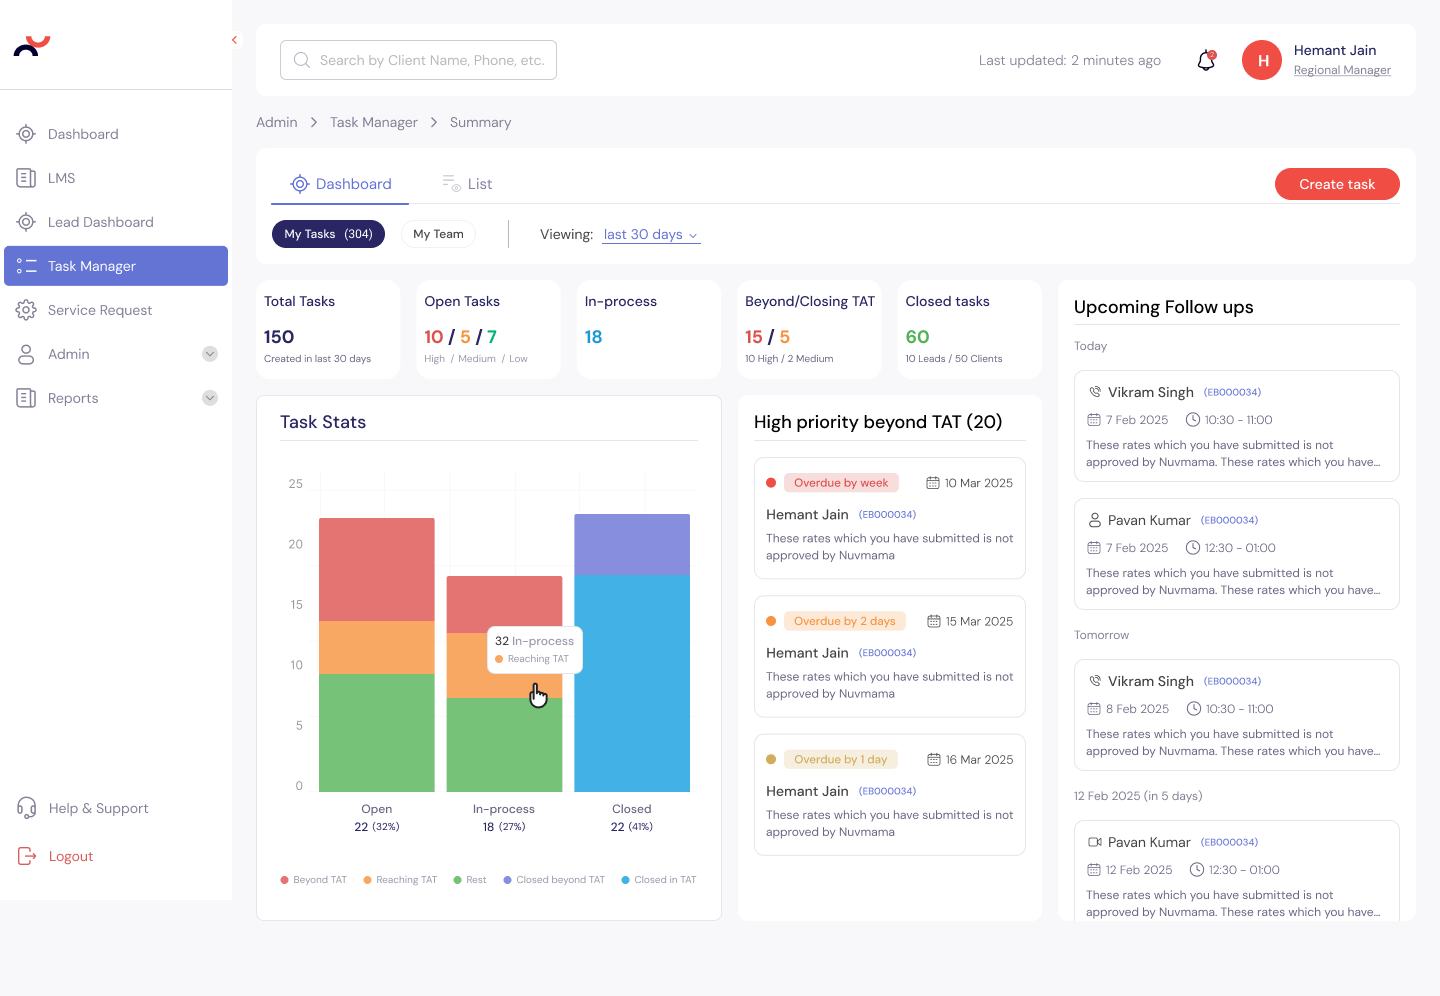The height and width of the screenshot is (996, 1440).
Task: Toggle the Beyond TAT legend item
Action: (313, 880)
